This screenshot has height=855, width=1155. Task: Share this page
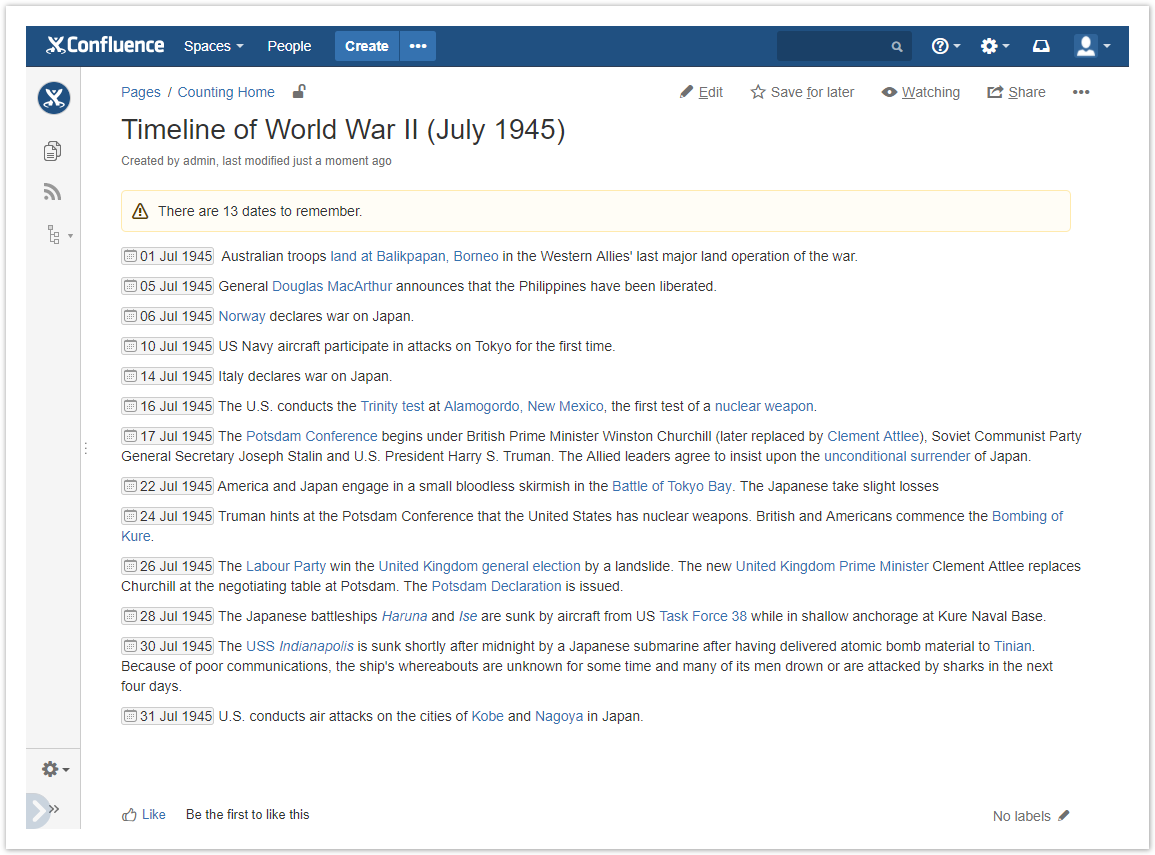pos(1017,92)
